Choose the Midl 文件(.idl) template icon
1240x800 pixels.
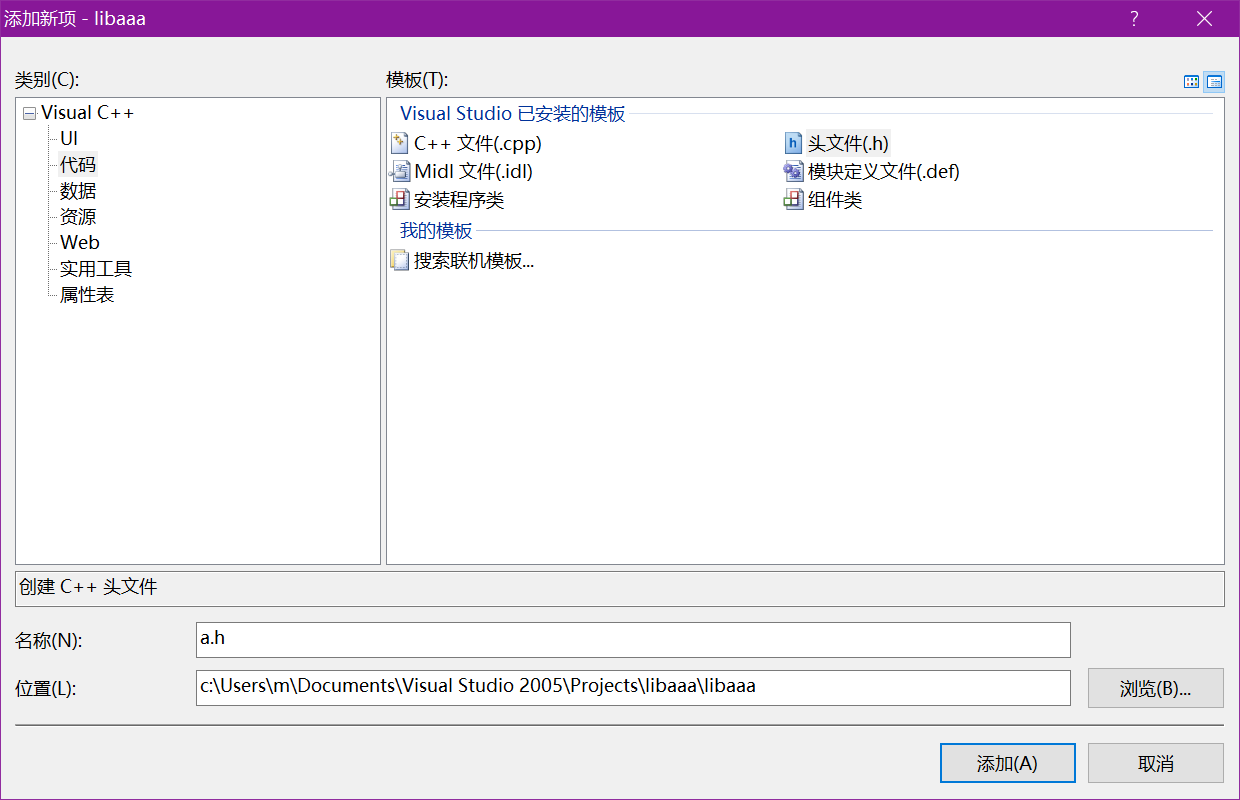(400, 171)
